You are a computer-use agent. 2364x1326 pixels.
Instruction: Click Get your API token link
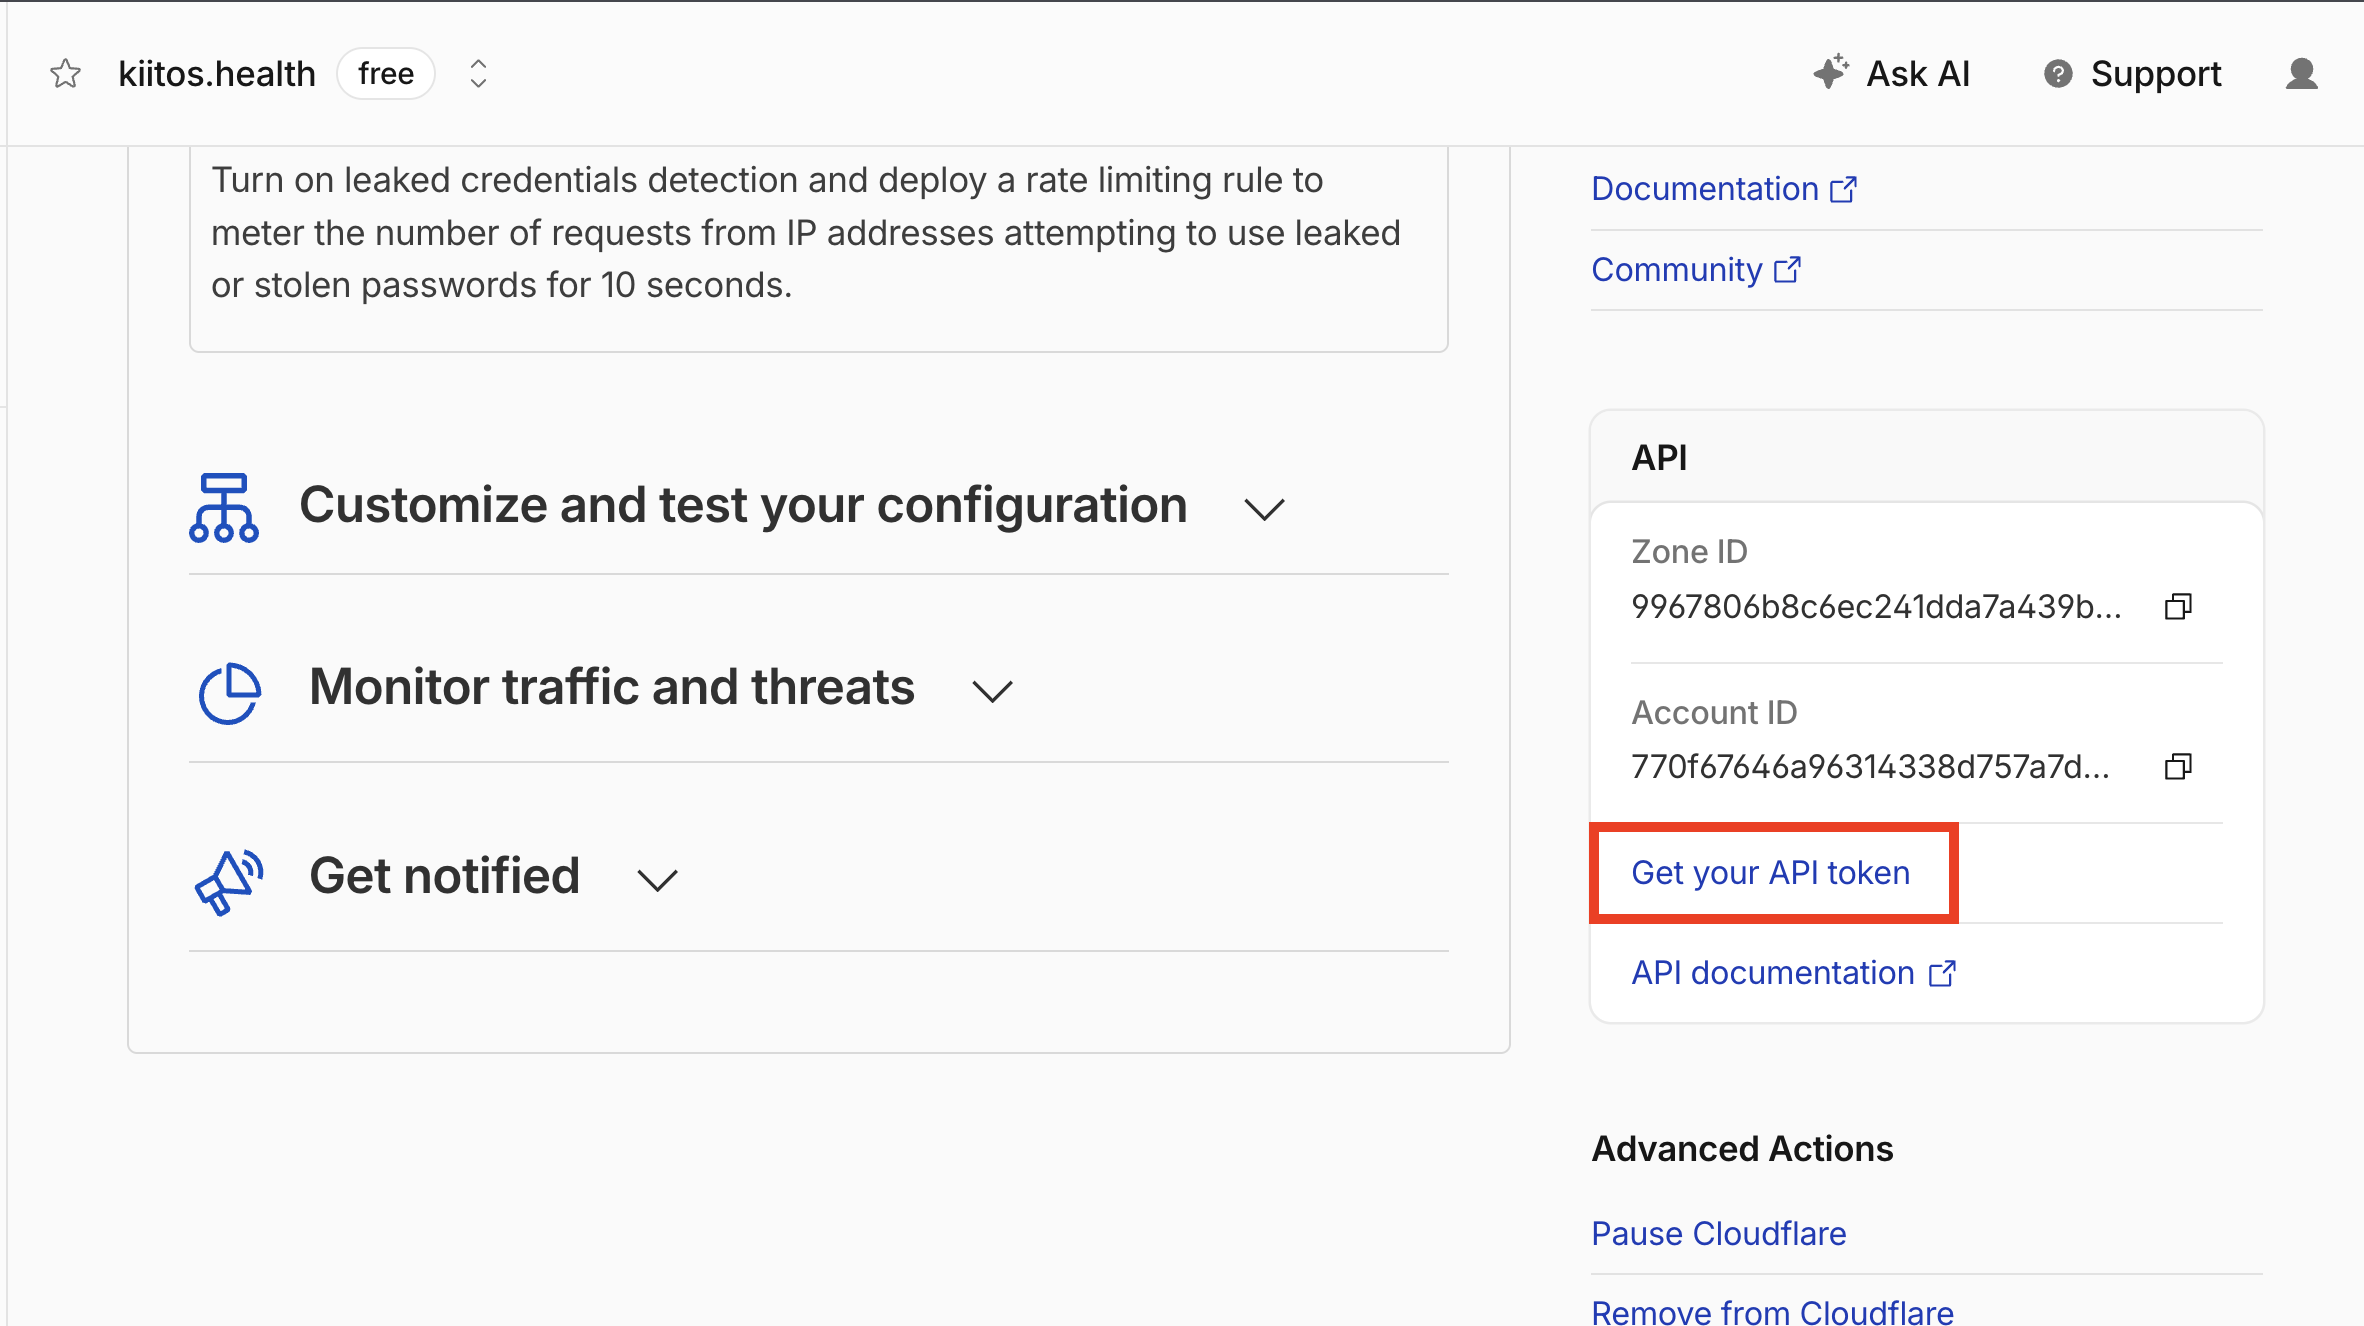click(x=1771, y=873)
